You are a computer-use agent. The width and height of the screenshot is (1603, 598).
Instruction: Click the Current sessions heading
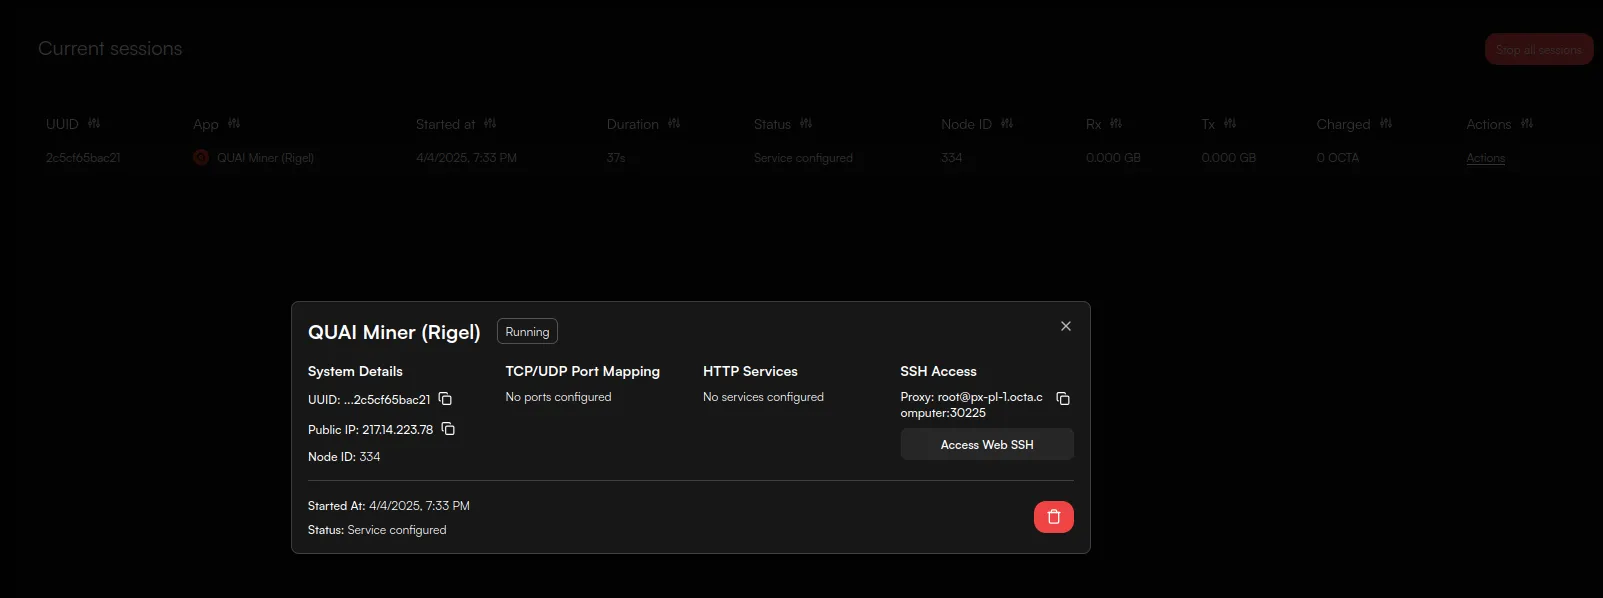[110, 49]
